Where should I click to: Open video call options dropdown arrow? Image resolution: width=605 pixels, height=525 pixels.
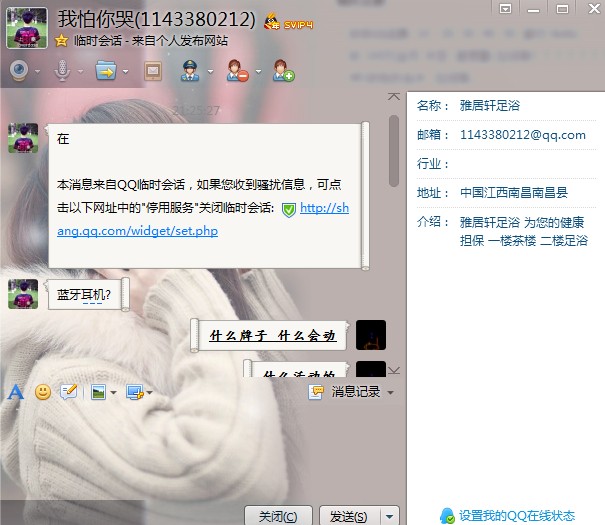[37, 71]
